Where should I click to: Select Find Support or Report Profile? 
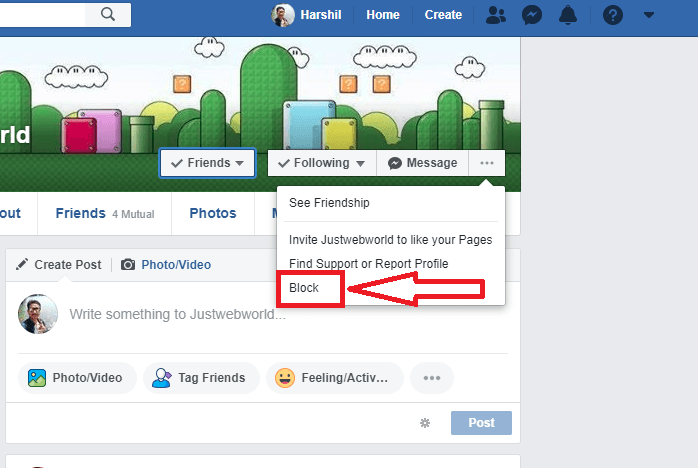point(369,264)
